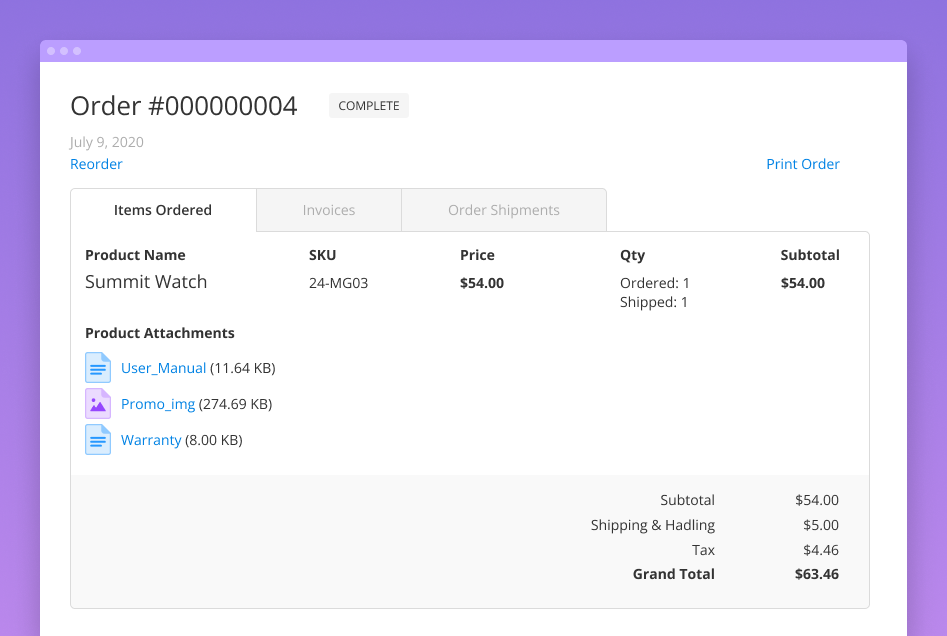
Task: Click the Order #000000004 heading
Action: click(x=183, y=105)
